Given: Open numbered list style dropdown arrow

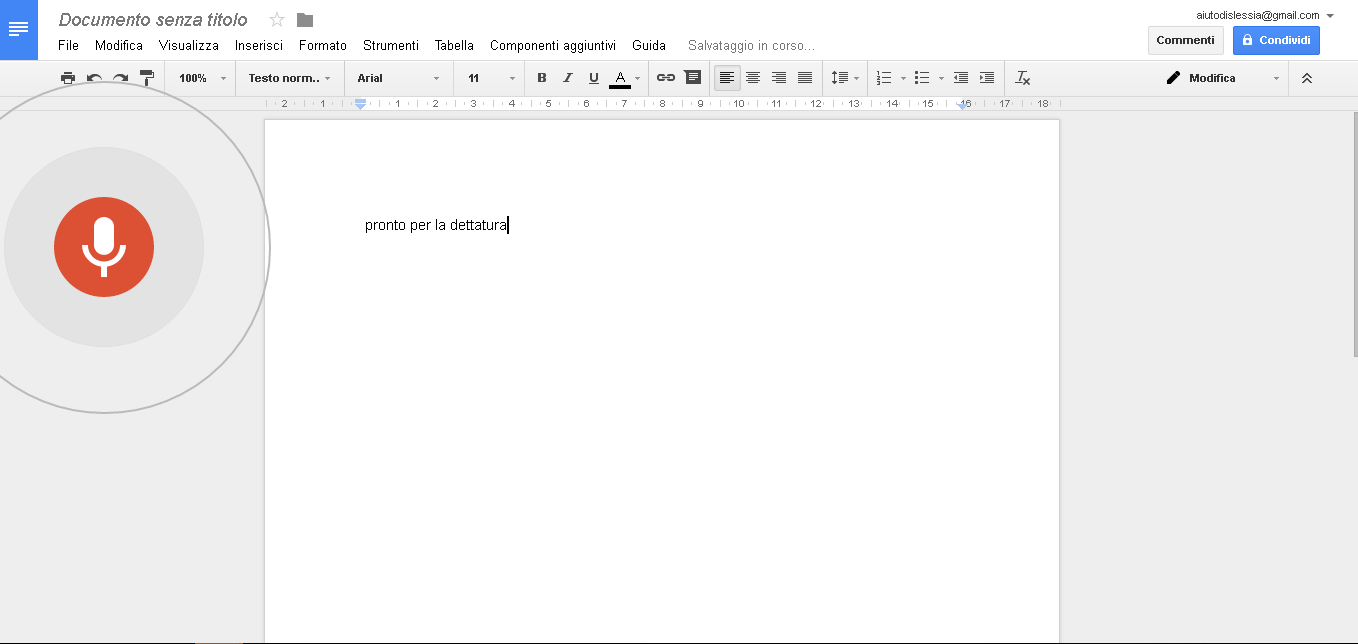Looking at the screenshot, I should [903, 78].
